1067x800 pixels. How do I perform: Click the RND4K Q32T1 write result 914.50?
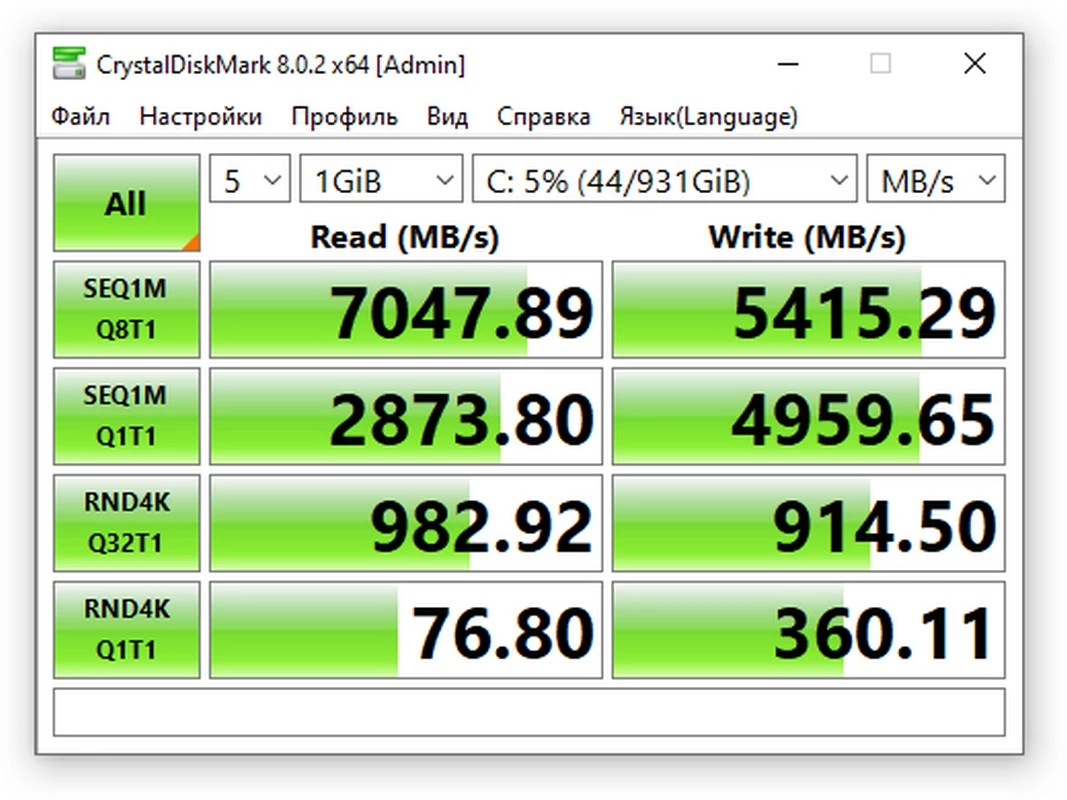pyautogui.click(x=808, y=523)
